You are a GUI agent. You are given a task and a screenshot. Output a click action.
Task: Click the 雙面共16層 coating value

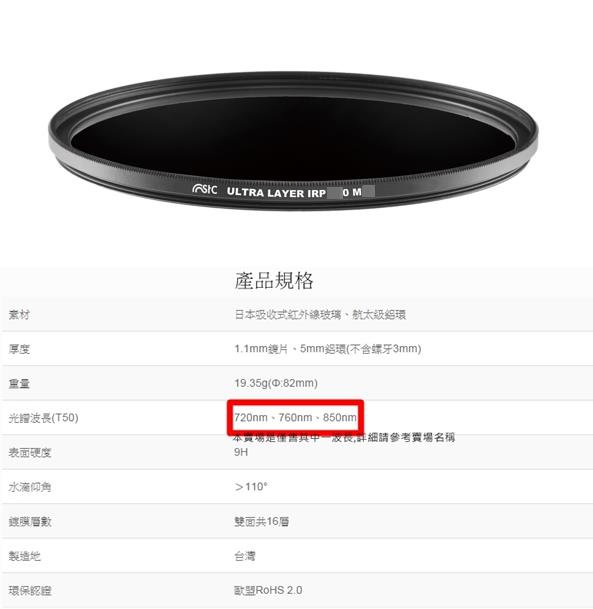[x=262, y=521]
